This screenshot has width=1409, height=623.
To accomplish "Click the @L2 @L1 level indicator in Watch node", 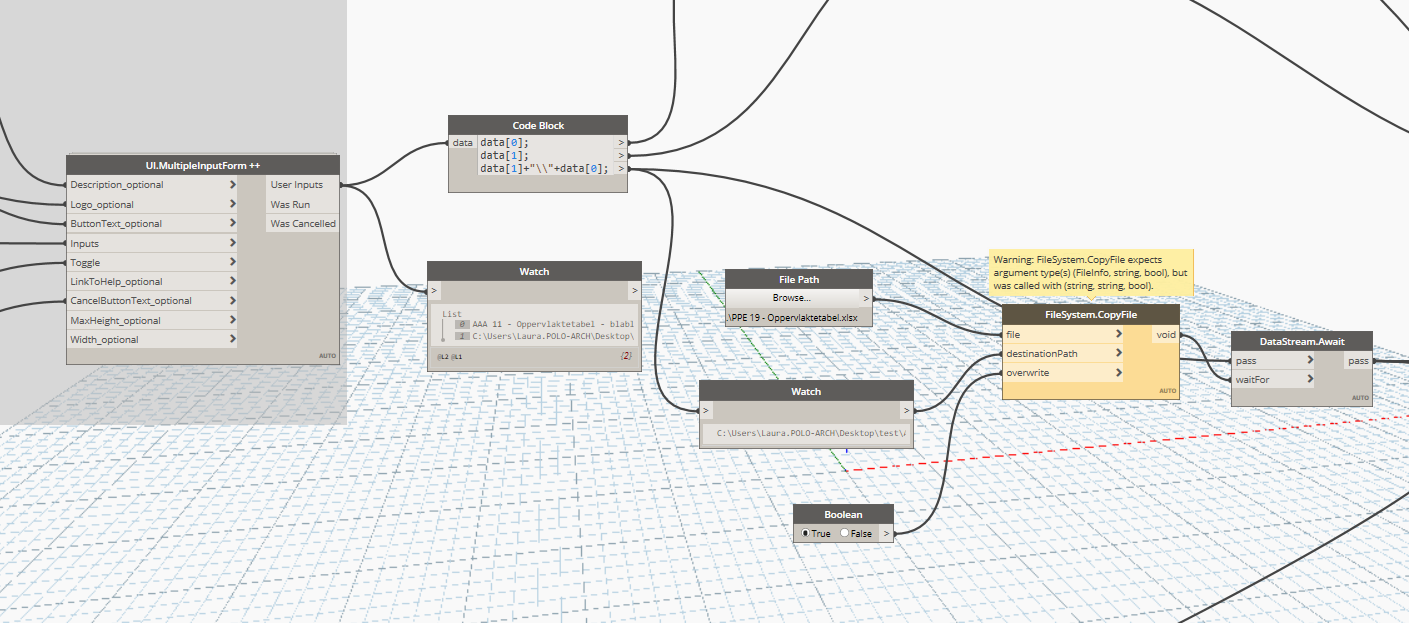I will coord(450,356).
